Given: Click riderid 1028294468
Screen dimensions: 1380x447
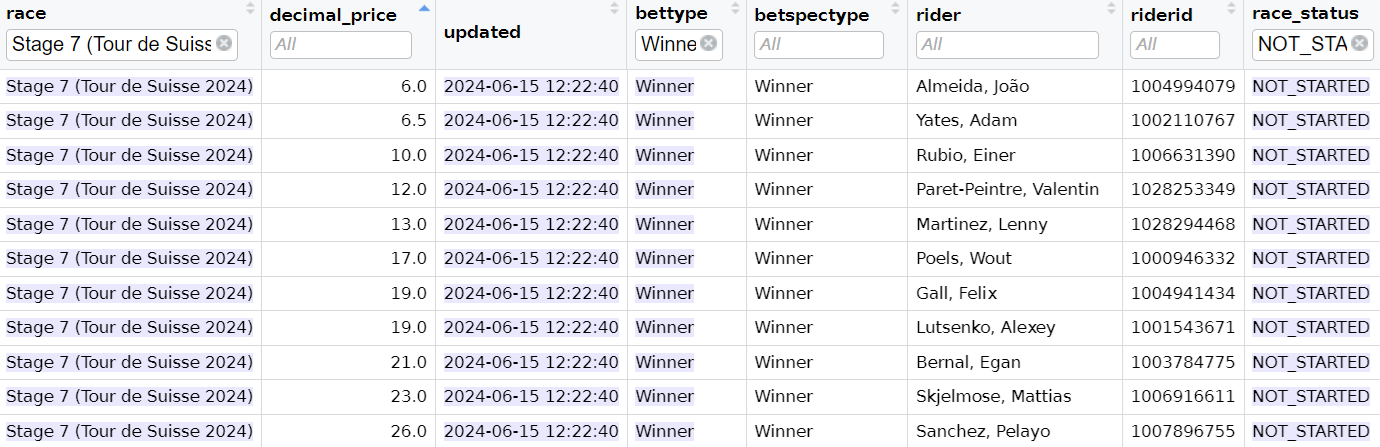Looking at the screenshot, I should coord(1183,224).
